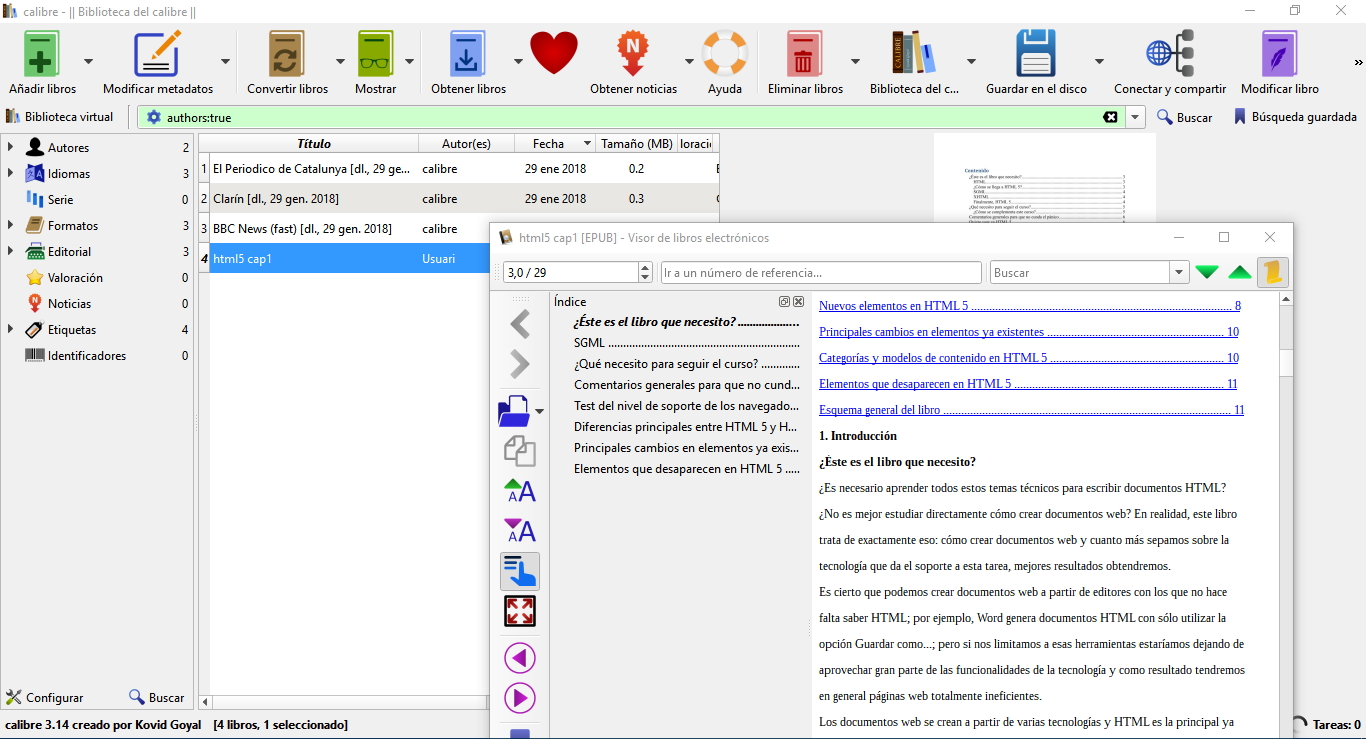Click the Añadir libros icon
This screenshot has width=1366, height=739.
pos(41,53)
